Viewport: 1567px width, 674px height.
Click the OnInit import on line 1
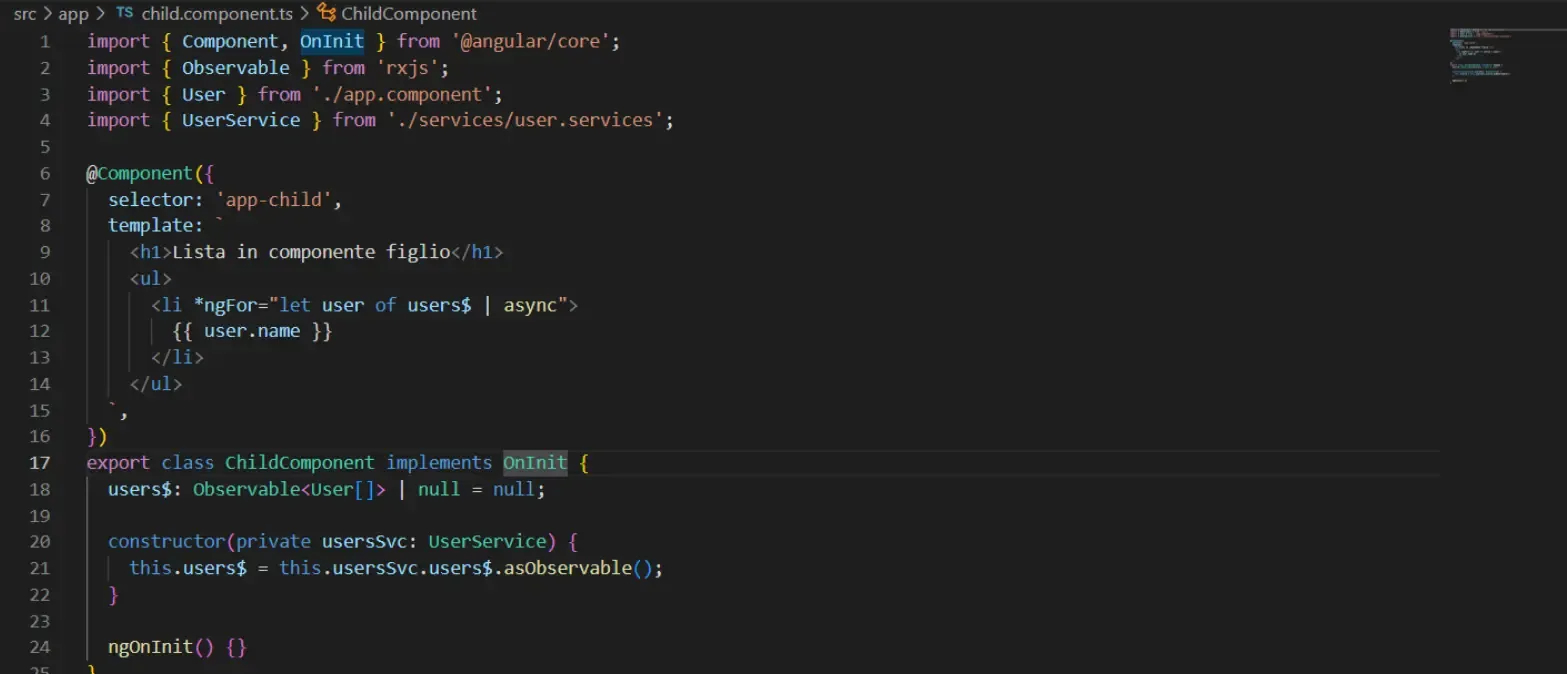coord(331,40)
